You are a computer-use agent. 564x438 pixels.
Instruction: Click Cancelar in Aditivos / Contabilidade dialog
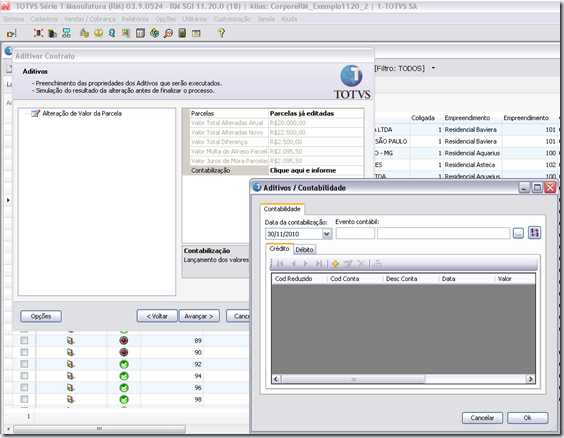(x=482, y=418)
